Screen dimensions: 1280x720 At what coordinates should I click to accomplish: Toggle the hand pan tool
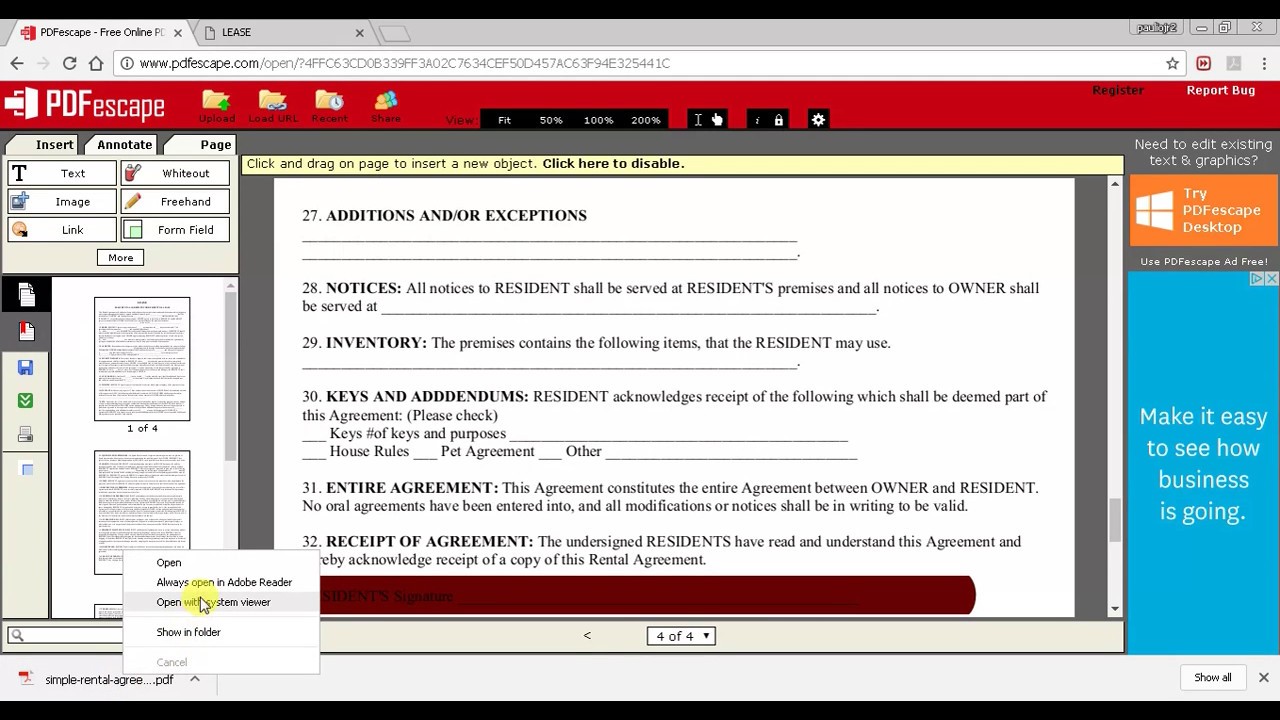coord(717,120)
